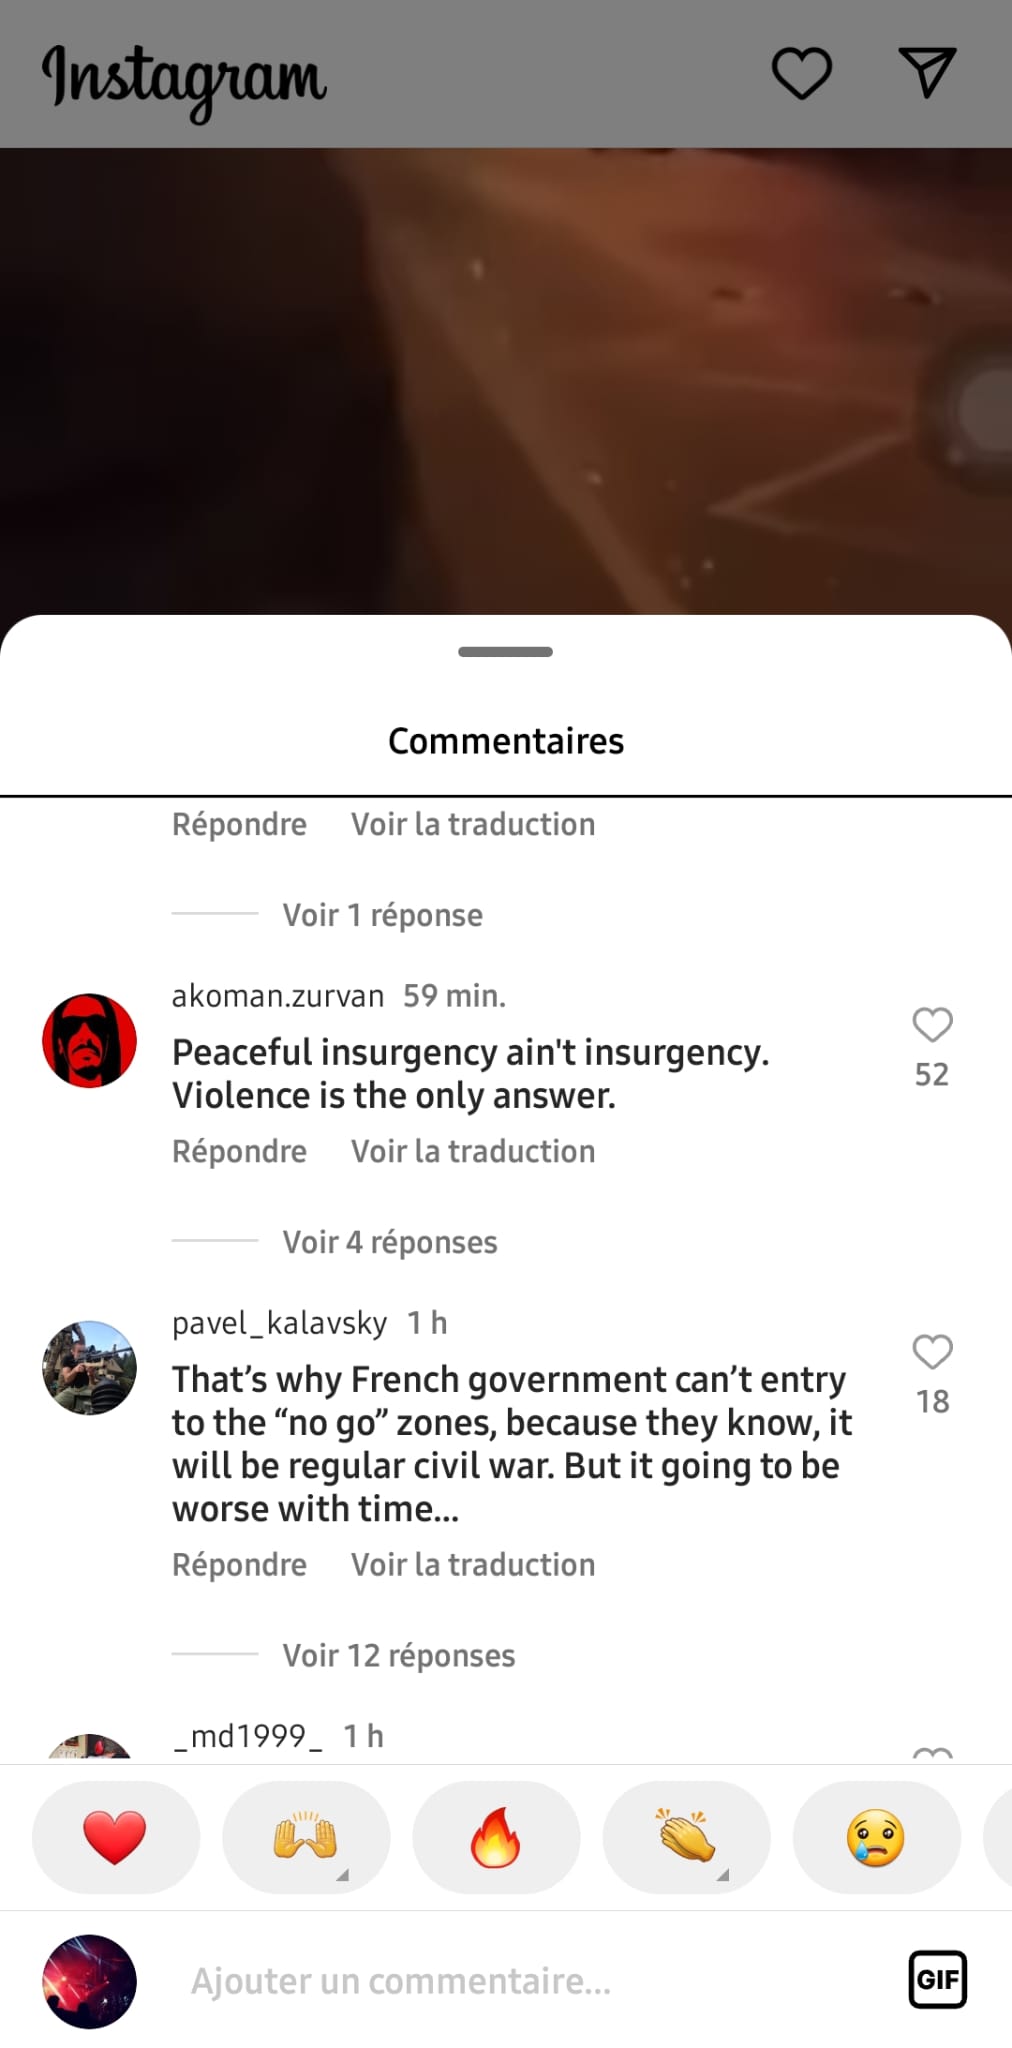Like pavel_kalavsky's comment with 18 likes
1012x2048 pixels.
932,1352
